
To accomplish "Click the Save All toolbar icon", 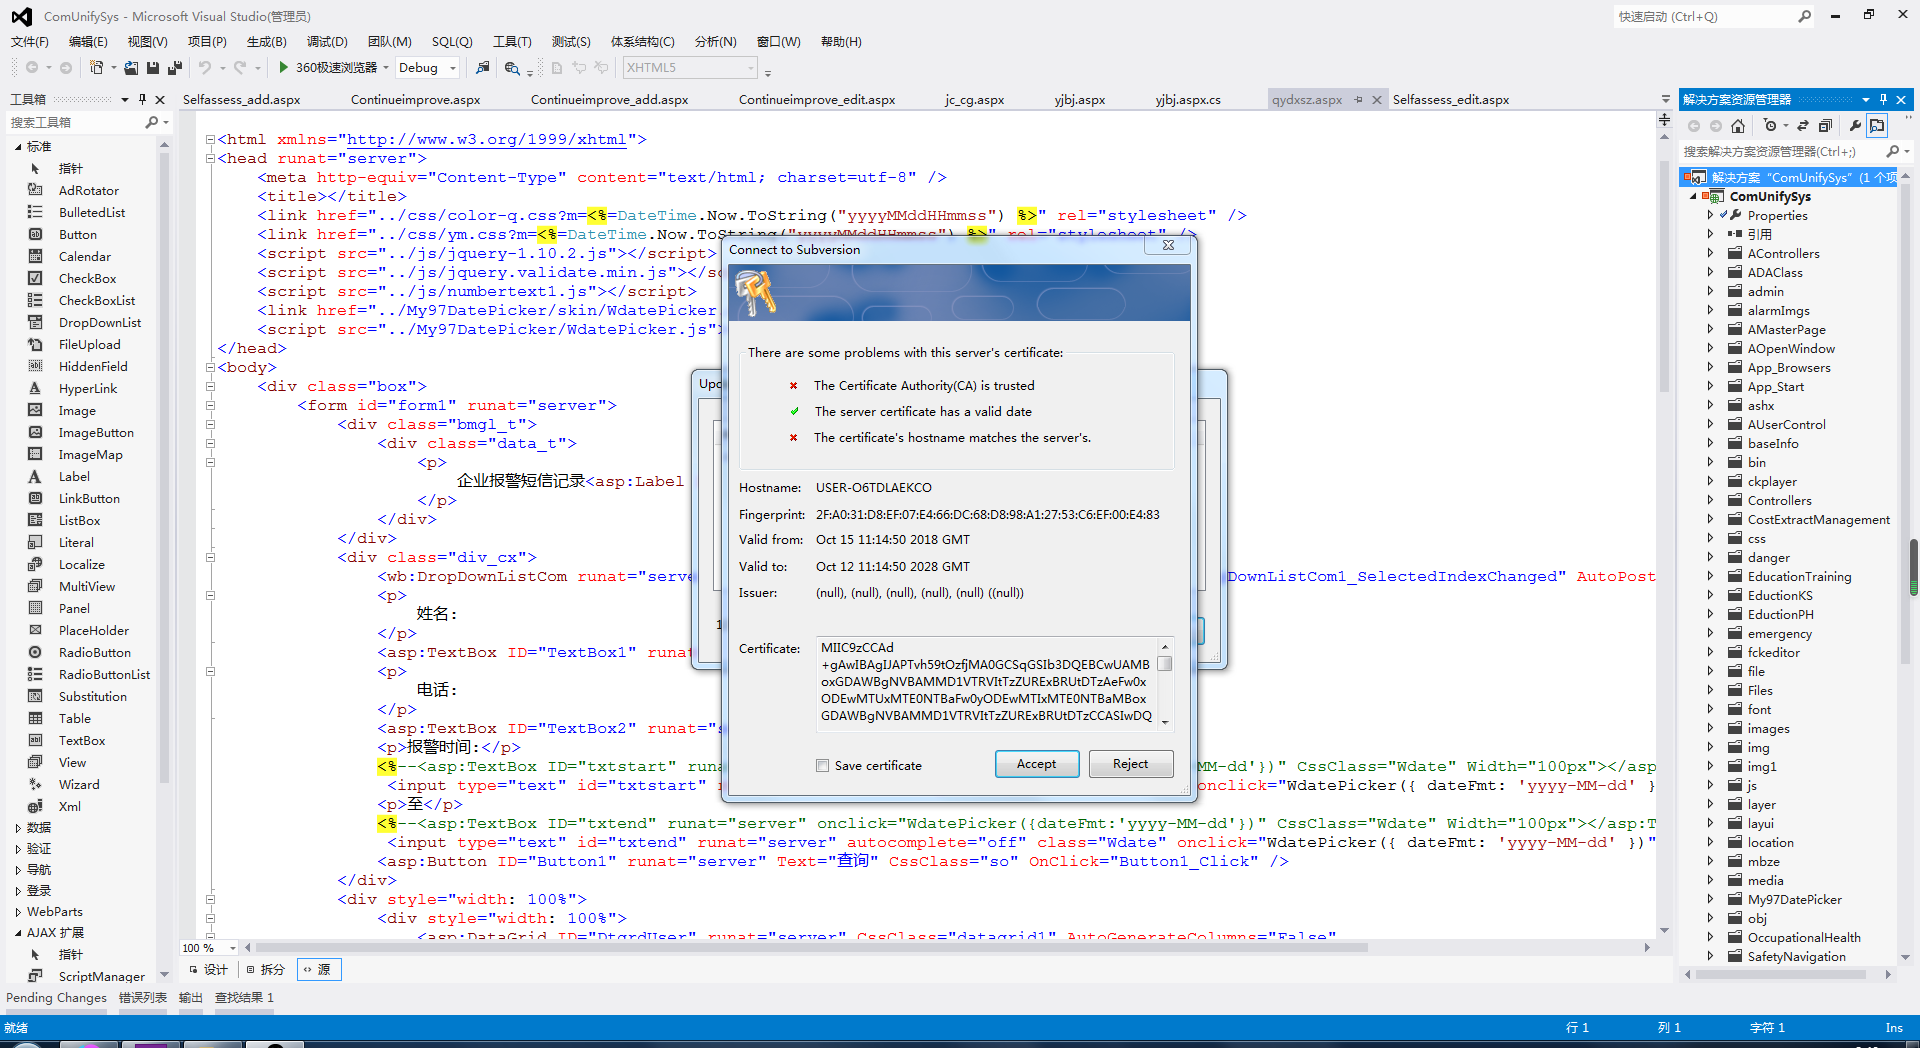I will [175, 68].
